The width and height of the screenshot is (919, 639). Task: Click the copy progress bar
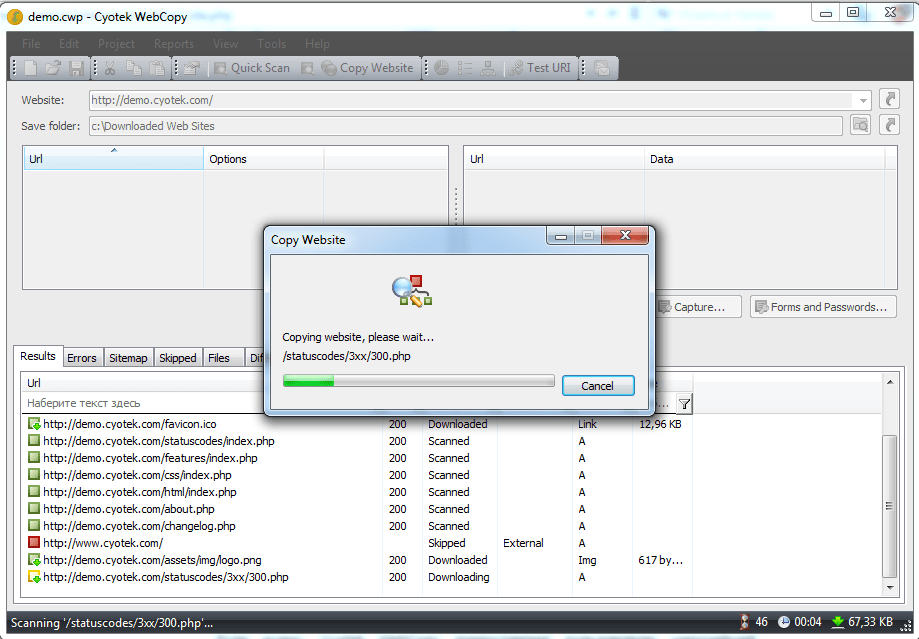coord(418,382)
